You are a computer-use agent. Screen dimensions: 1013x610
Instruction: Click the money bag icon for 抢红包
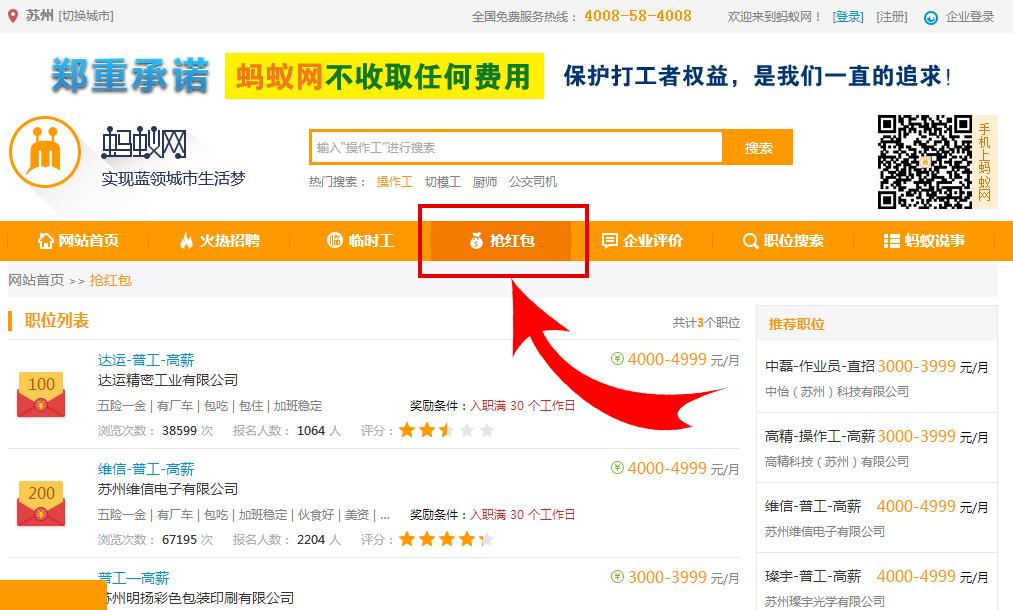tap(476, 241)
